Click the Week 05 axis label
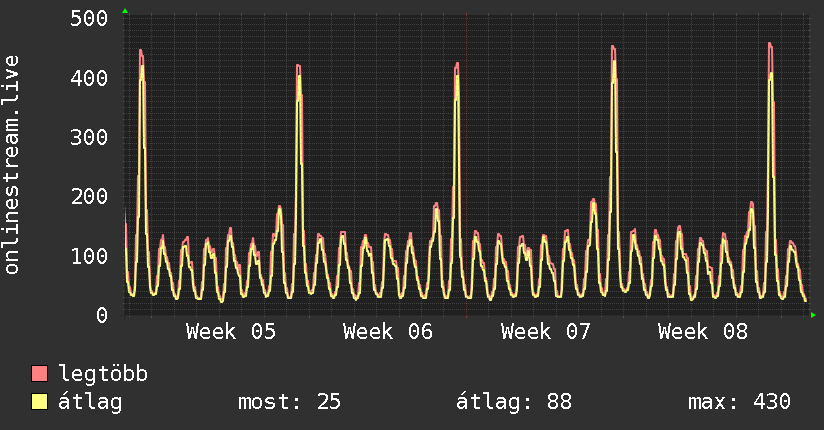Image resolution: width=824 pixels, height=430 pixels. (231, 332)
